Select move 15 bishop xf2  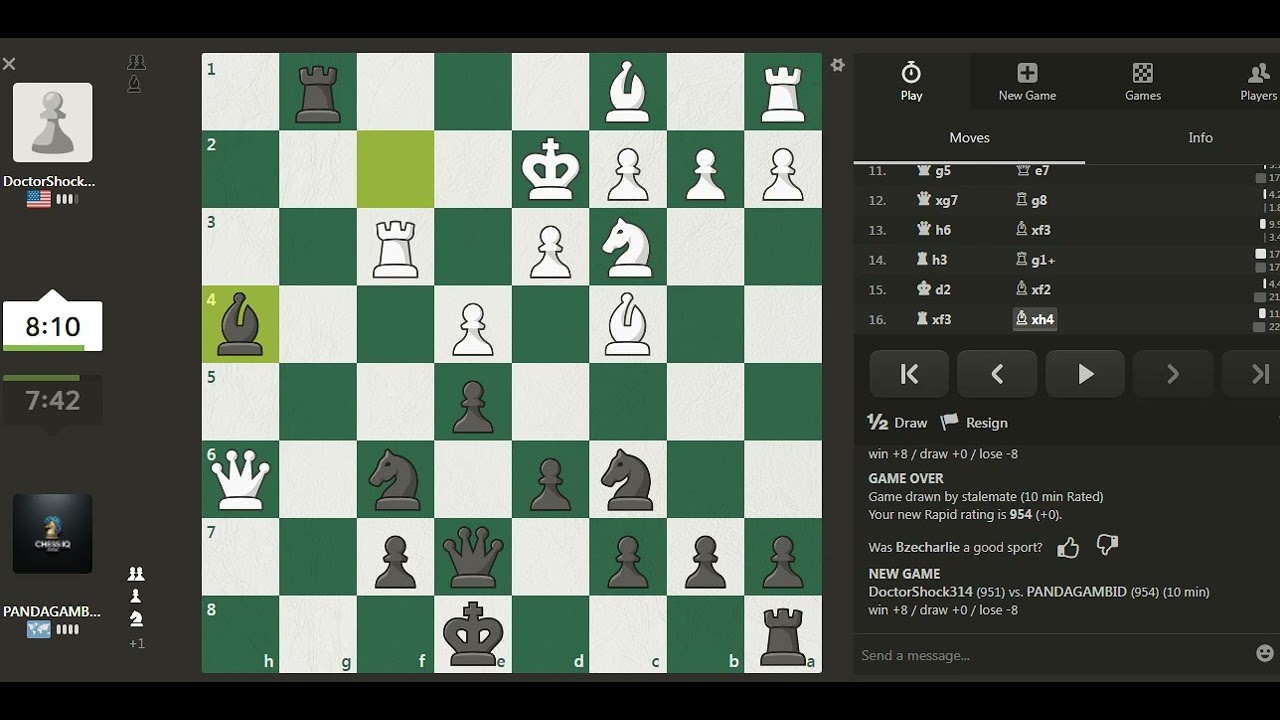point(1033,289)
